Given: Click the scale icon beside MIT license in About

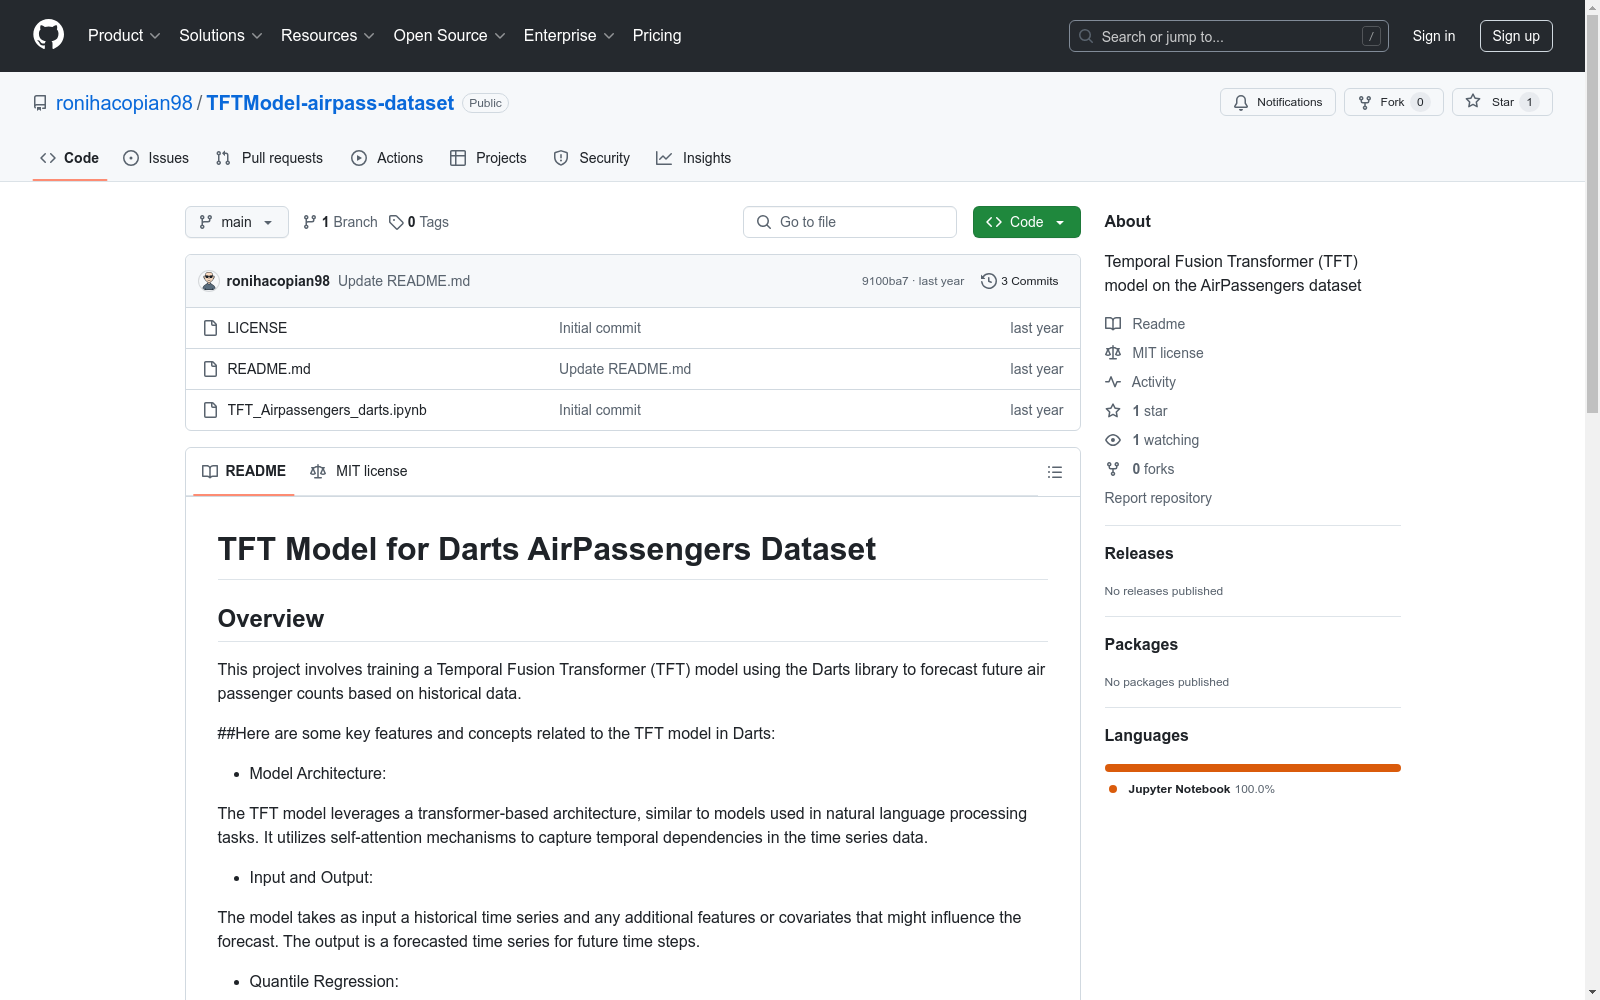Looking at the screenshot, I should [x=1113, y=353].
